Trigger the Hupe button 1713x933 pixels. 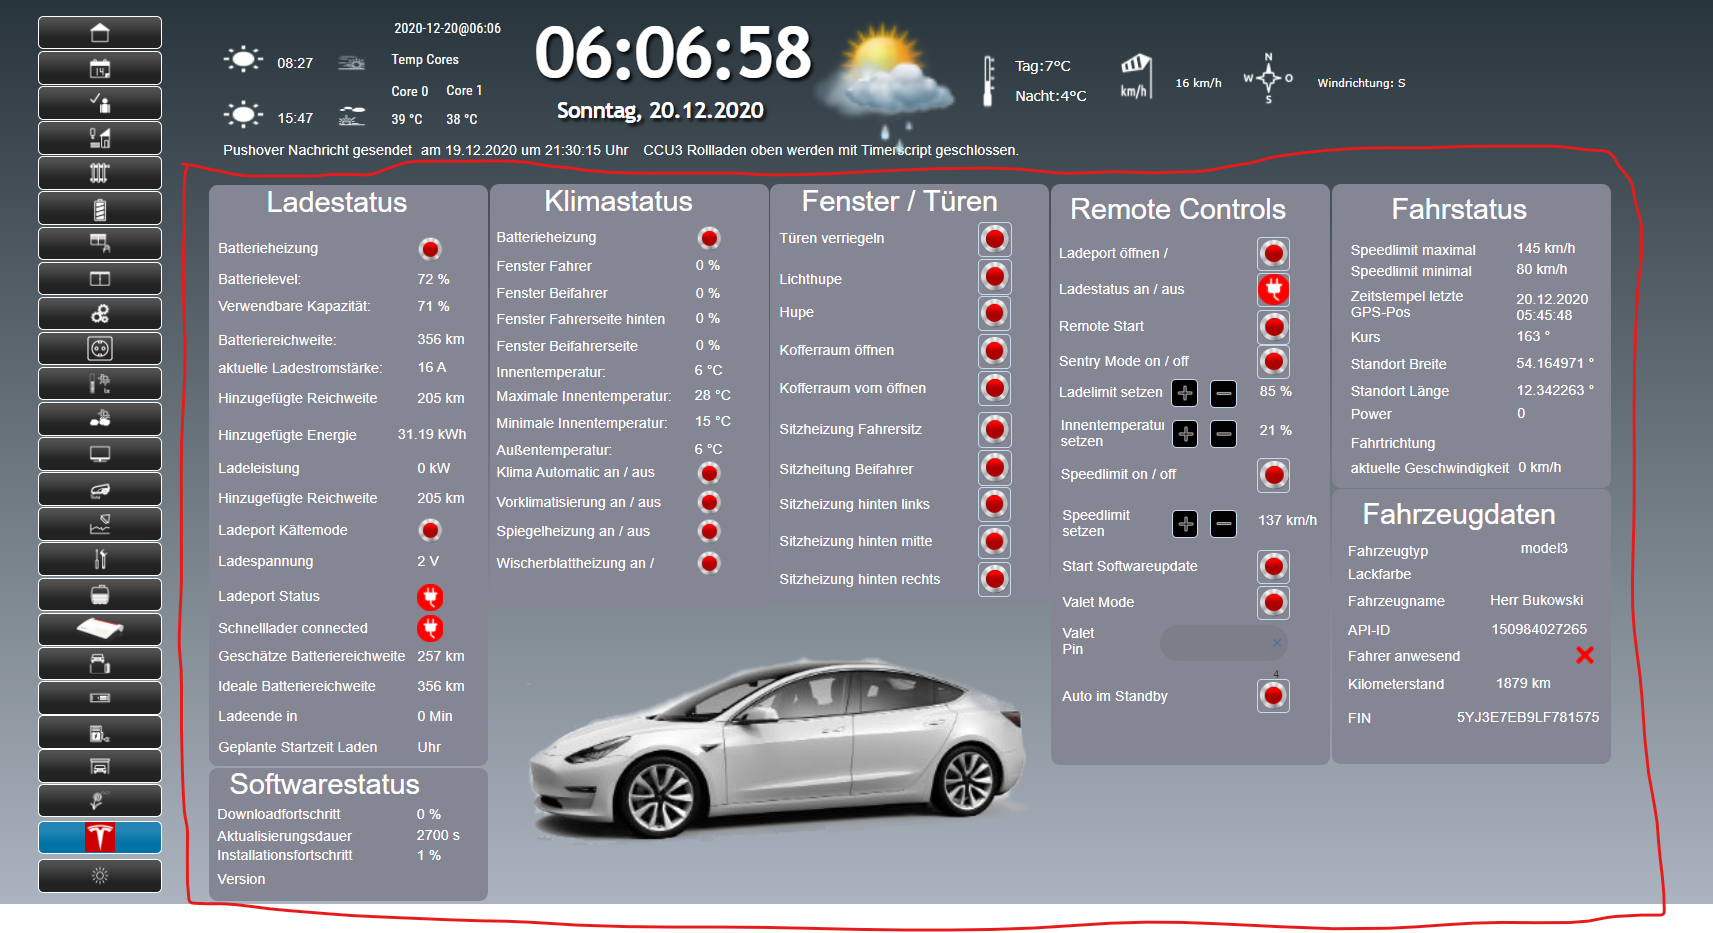(x=994, y=313)
